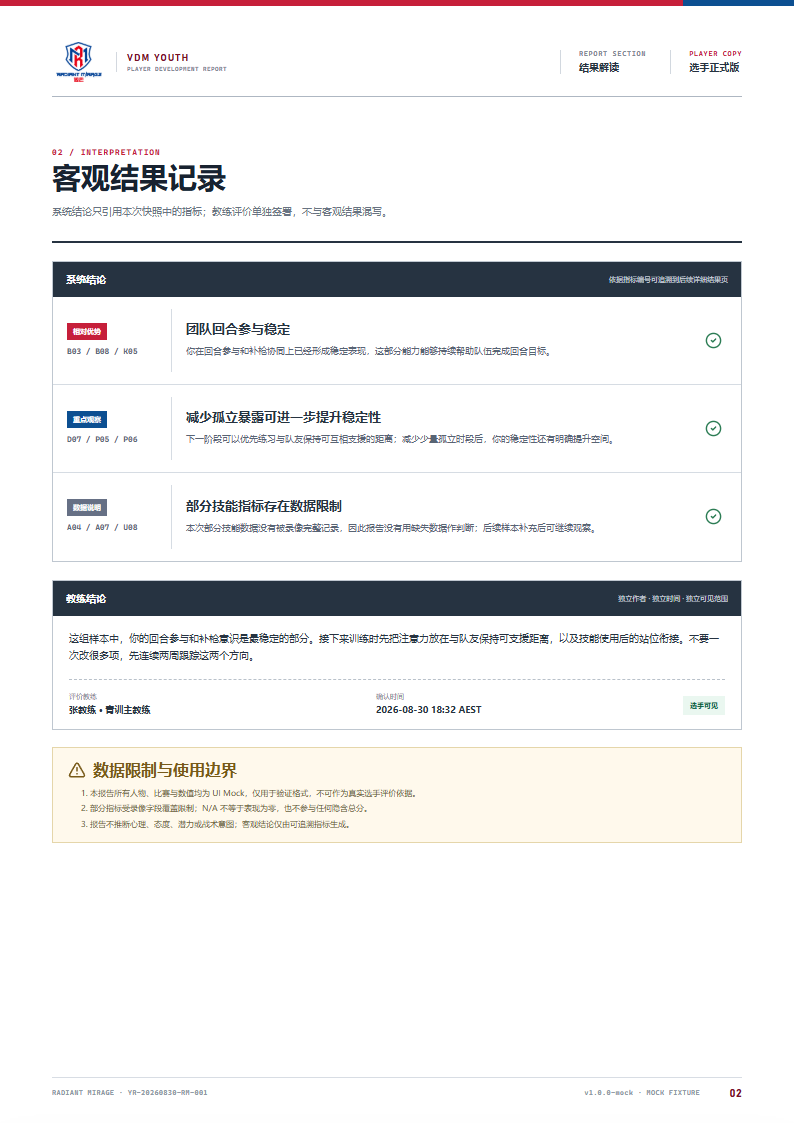Click the heading 部分技能指标存在数据限制

coord(263,506)
